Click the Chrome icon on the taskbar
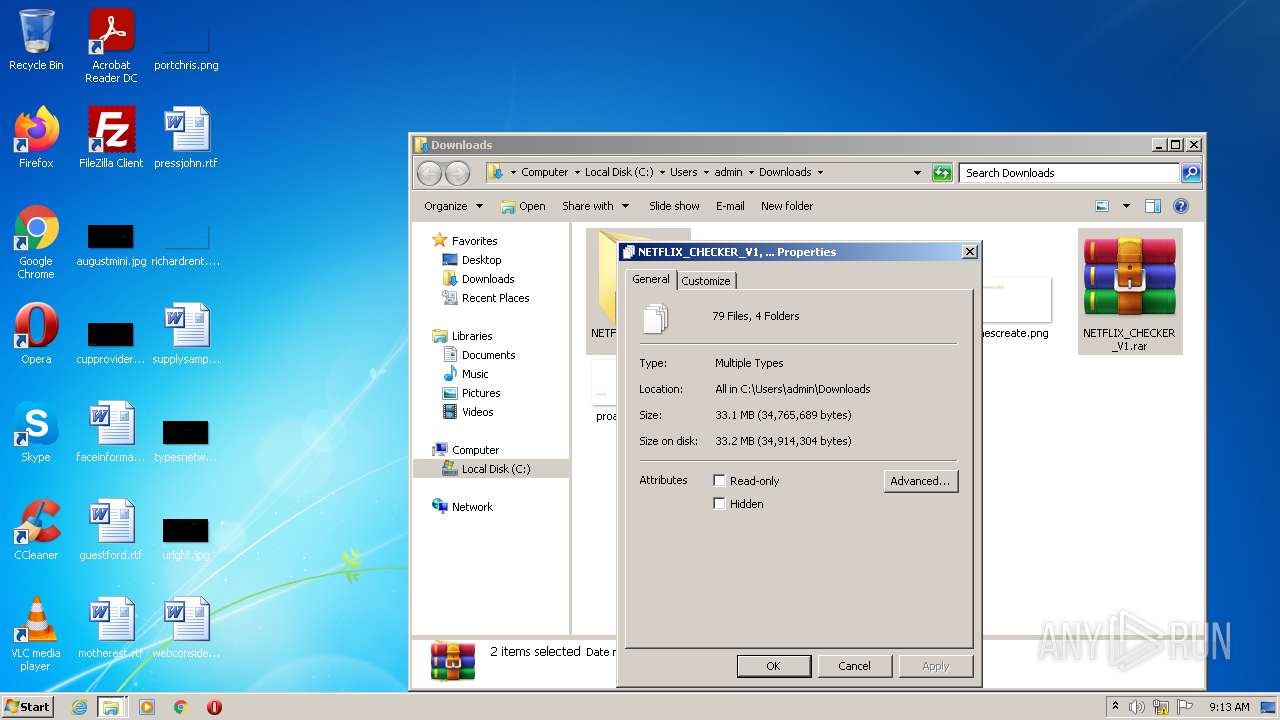1280x720 pixels. click(181, 707)
